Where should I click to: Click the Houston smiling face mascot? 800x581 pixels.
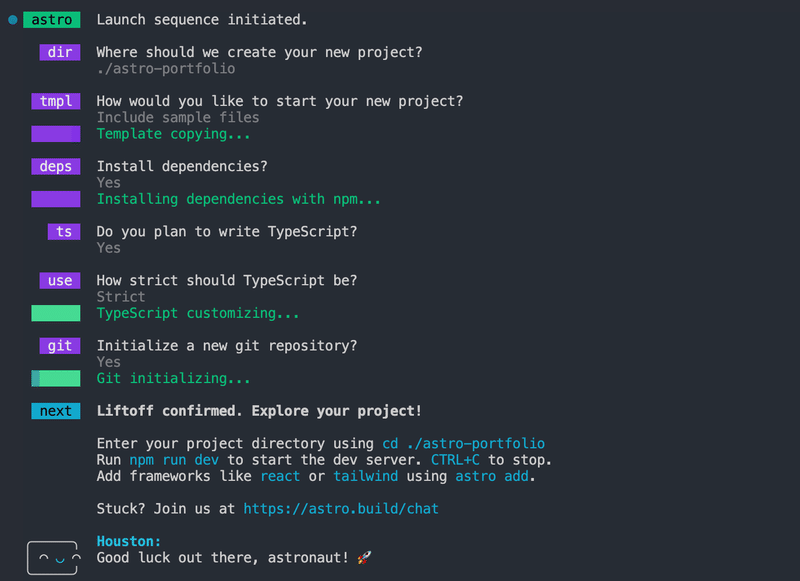coord(53,558)
